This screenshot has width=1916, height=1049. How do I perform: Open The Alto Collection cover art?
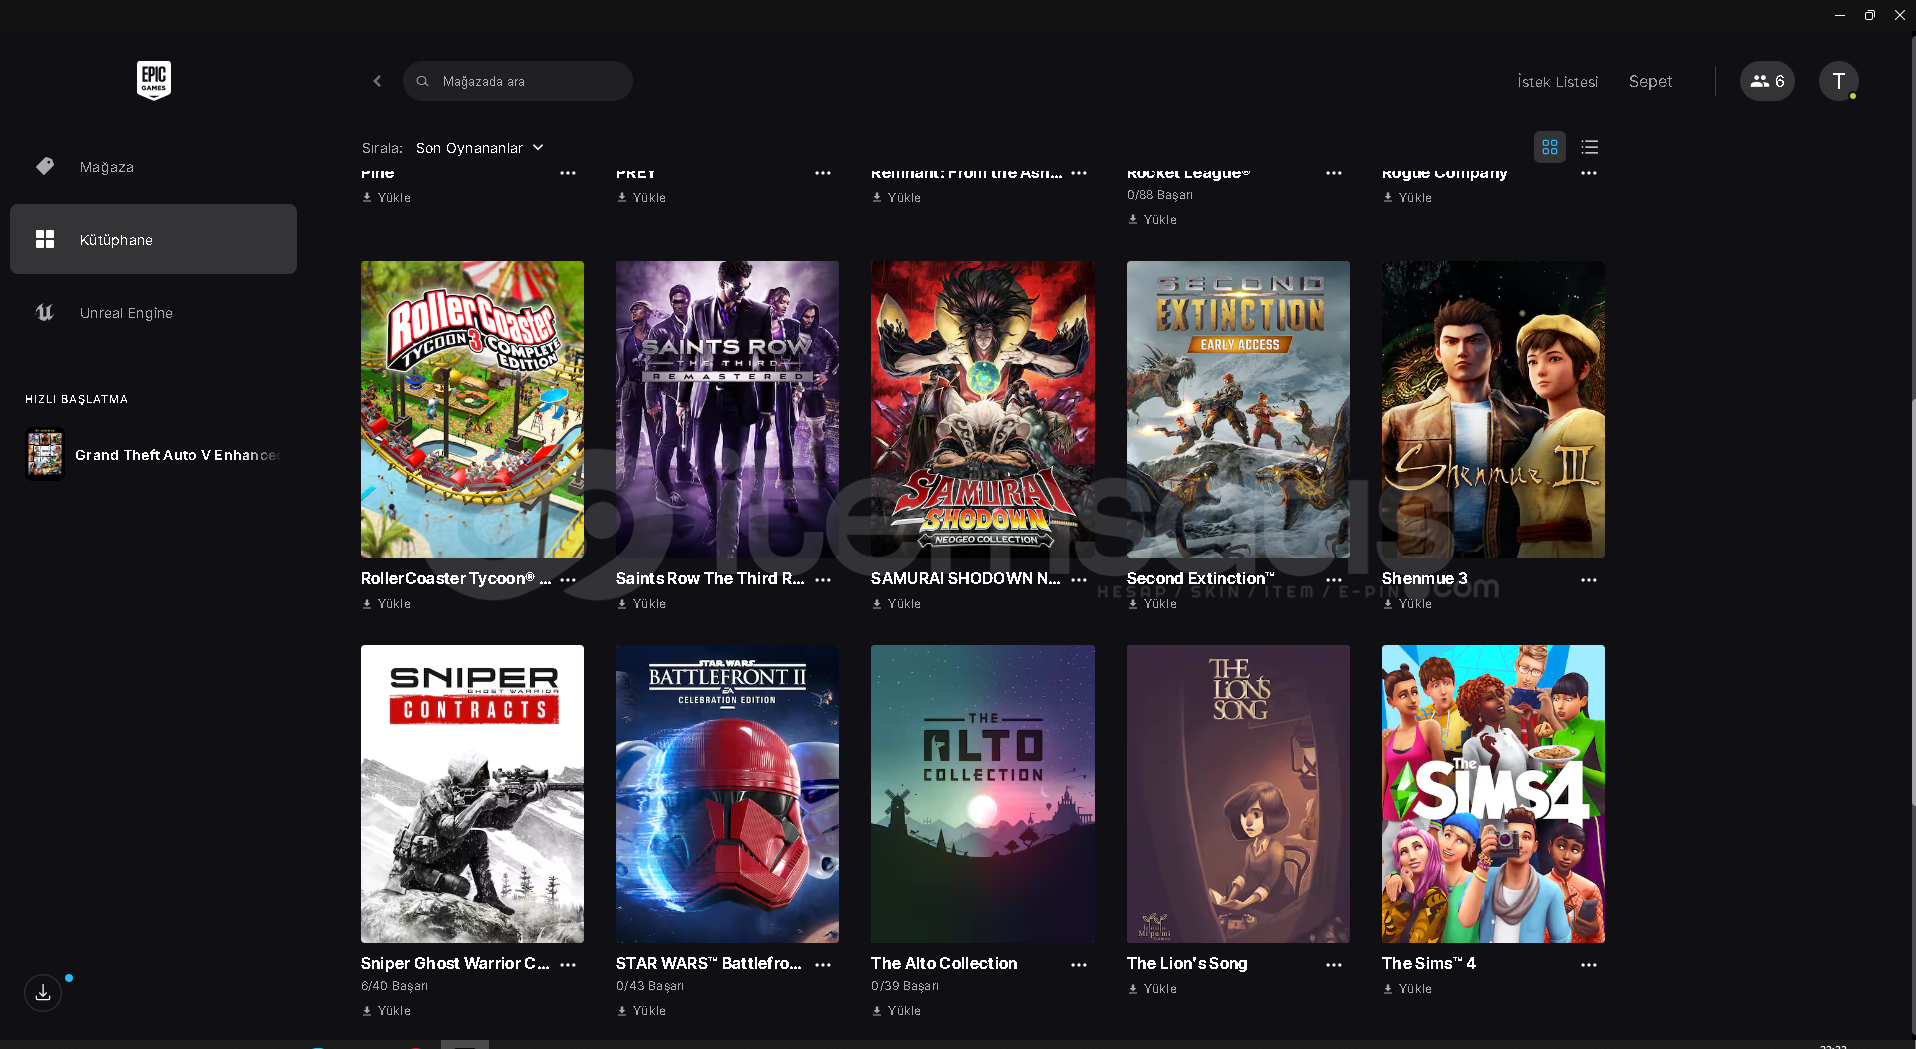point(983,794)
